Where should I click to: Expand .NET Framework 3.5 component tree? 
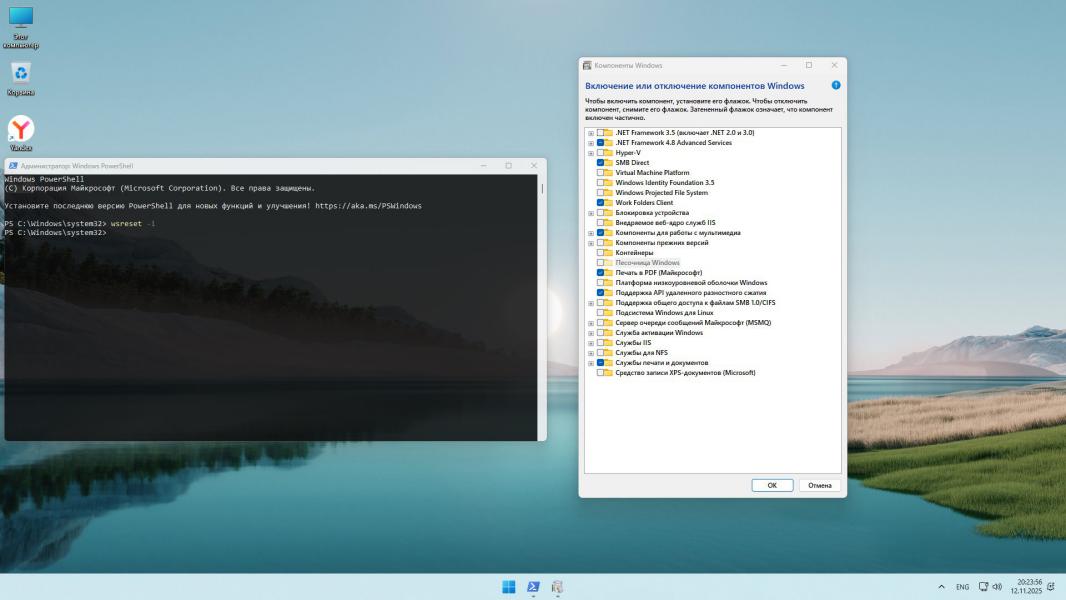pos(591,133)
